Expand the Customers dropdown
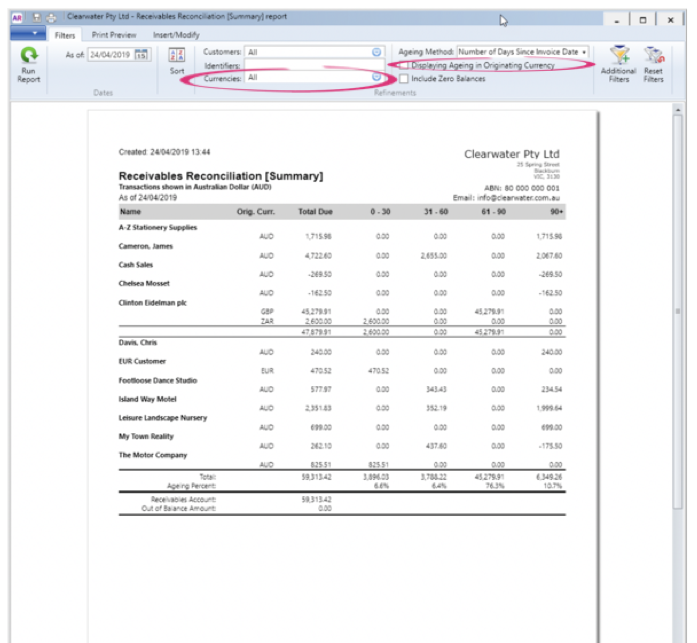Viewport: 697px width, 643px height. pyautogui.click(x=377, y=51)
